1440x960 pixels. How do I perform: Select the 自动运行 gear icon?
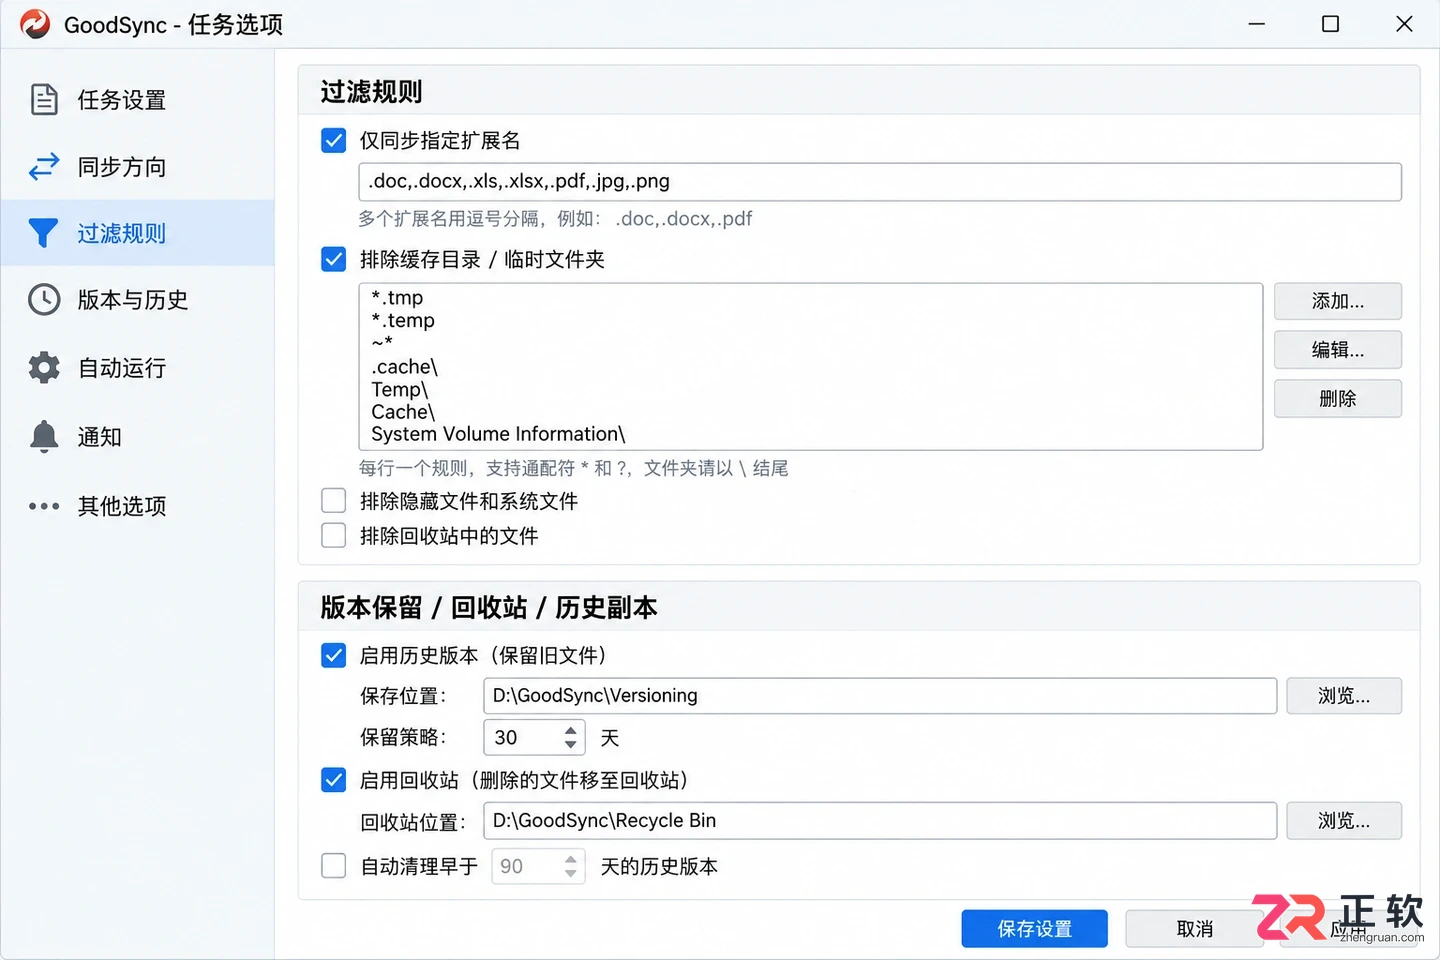[44, 368]
